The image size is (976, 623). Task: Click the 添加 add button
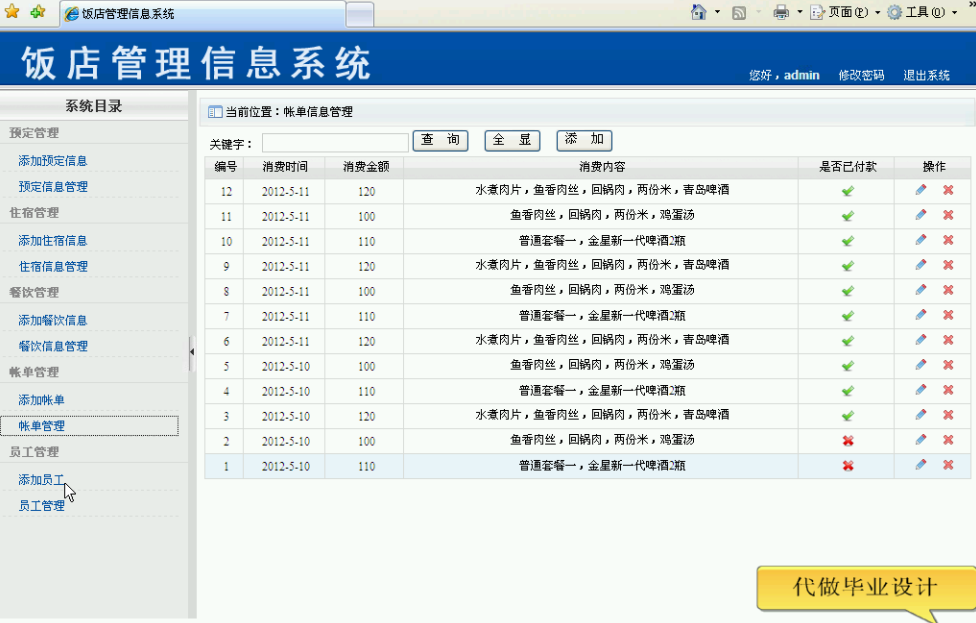(584, 140)
